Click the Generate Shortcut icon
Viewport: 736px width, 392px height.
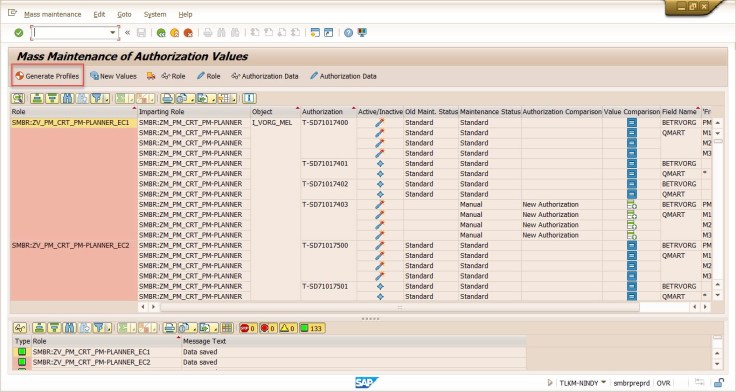point(329,32)
